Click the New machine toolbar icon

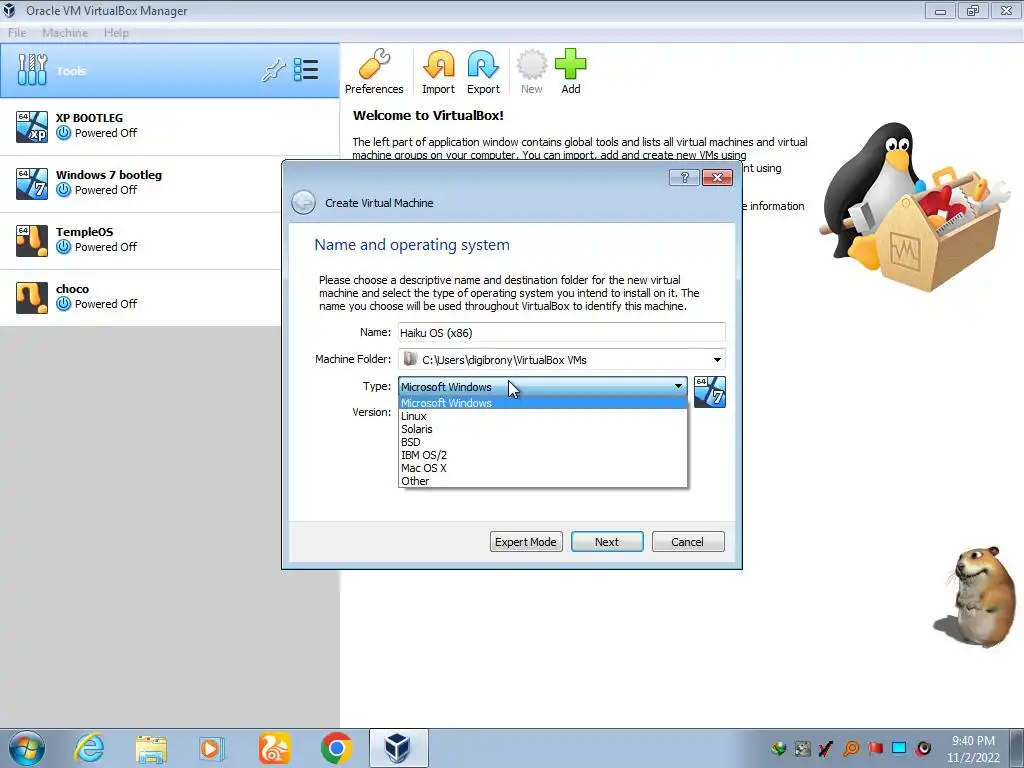coord(532,72)
